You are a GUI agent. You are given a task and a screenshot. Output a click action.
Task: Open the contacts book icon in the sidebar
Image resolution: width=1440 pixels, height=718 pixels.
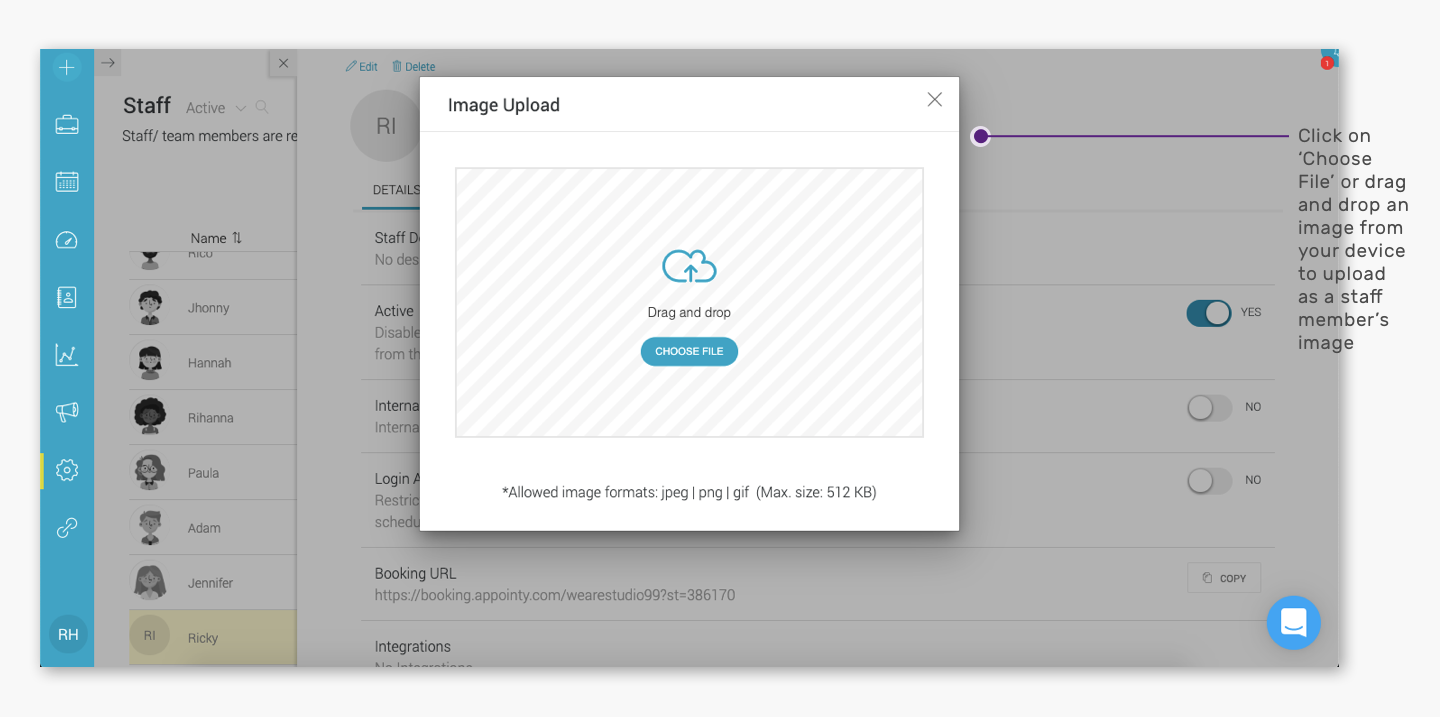67,297
